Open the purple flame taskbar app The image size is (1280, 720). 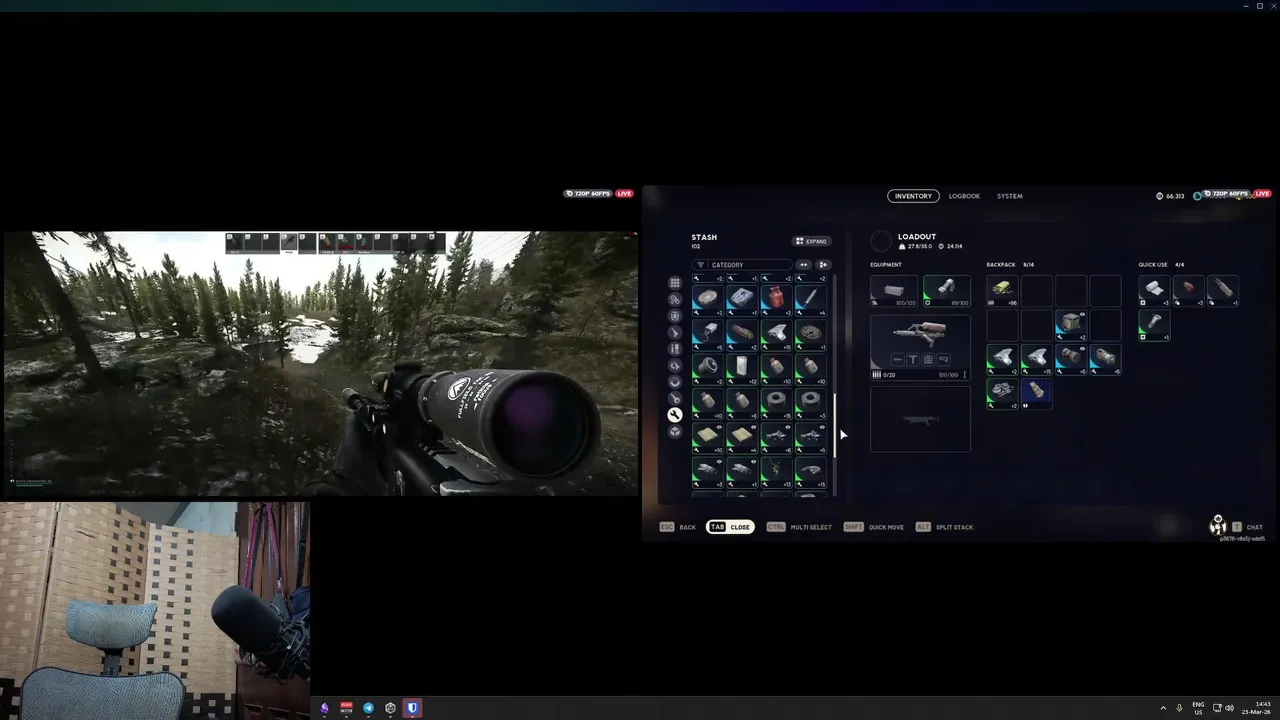tap(324, 708)
